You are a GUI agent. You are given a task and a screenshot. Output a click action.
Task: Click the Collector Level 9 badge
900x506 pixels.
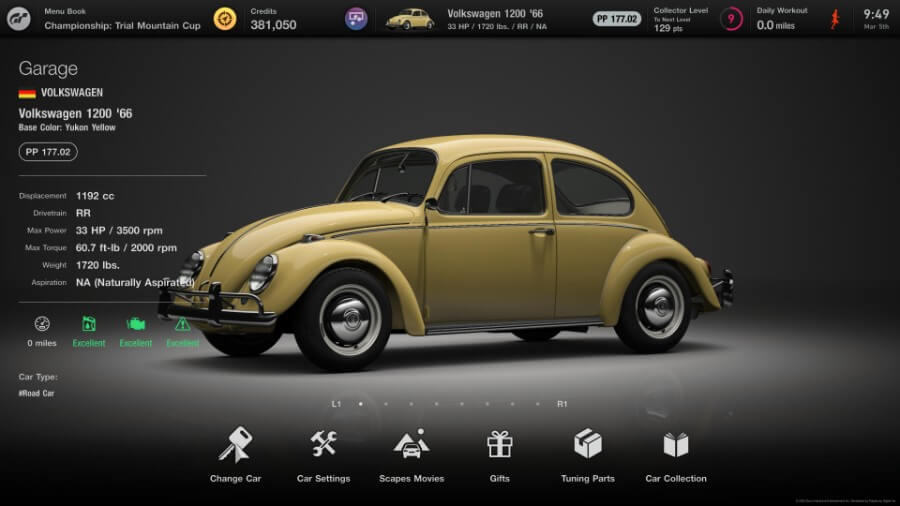(732, 19)
